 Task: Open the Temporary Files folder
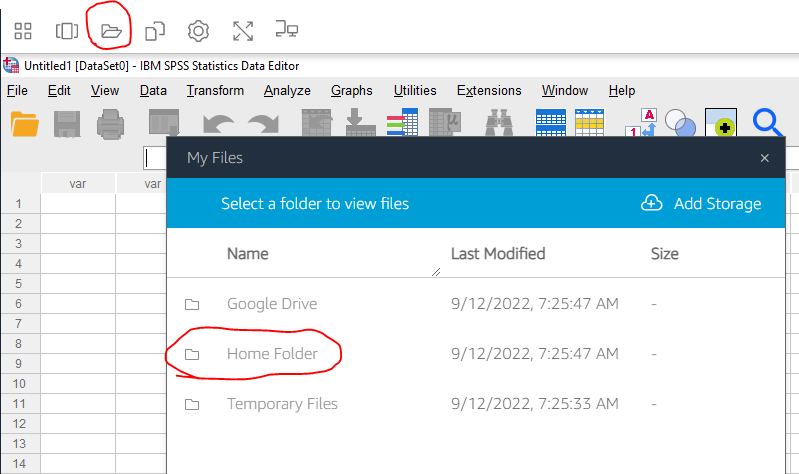click(282, 404)
